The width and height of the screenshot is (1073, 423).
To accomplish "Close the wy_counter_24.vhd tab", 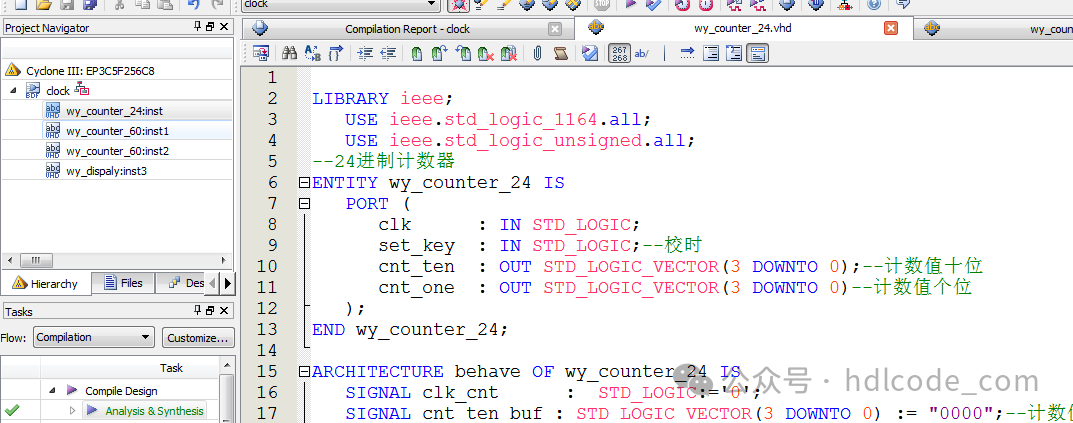I will pos(890,28).
